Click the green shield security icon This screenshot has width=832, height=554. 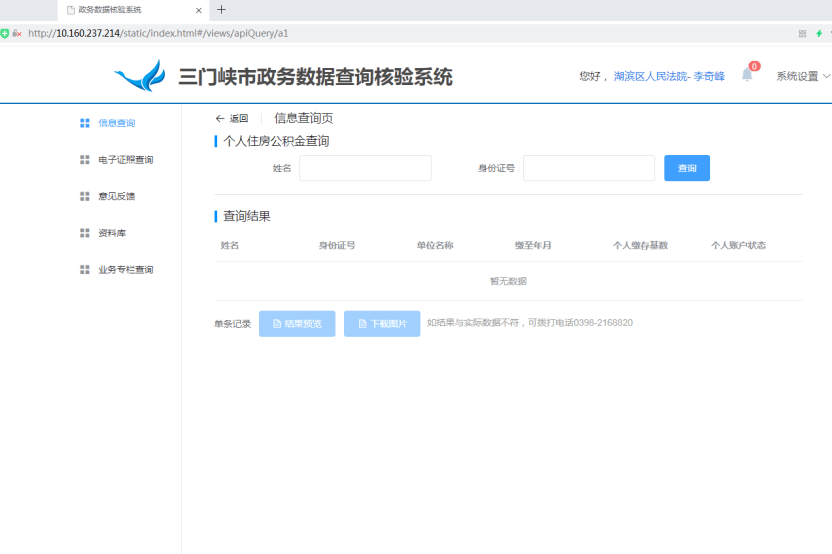click(4, 33)
